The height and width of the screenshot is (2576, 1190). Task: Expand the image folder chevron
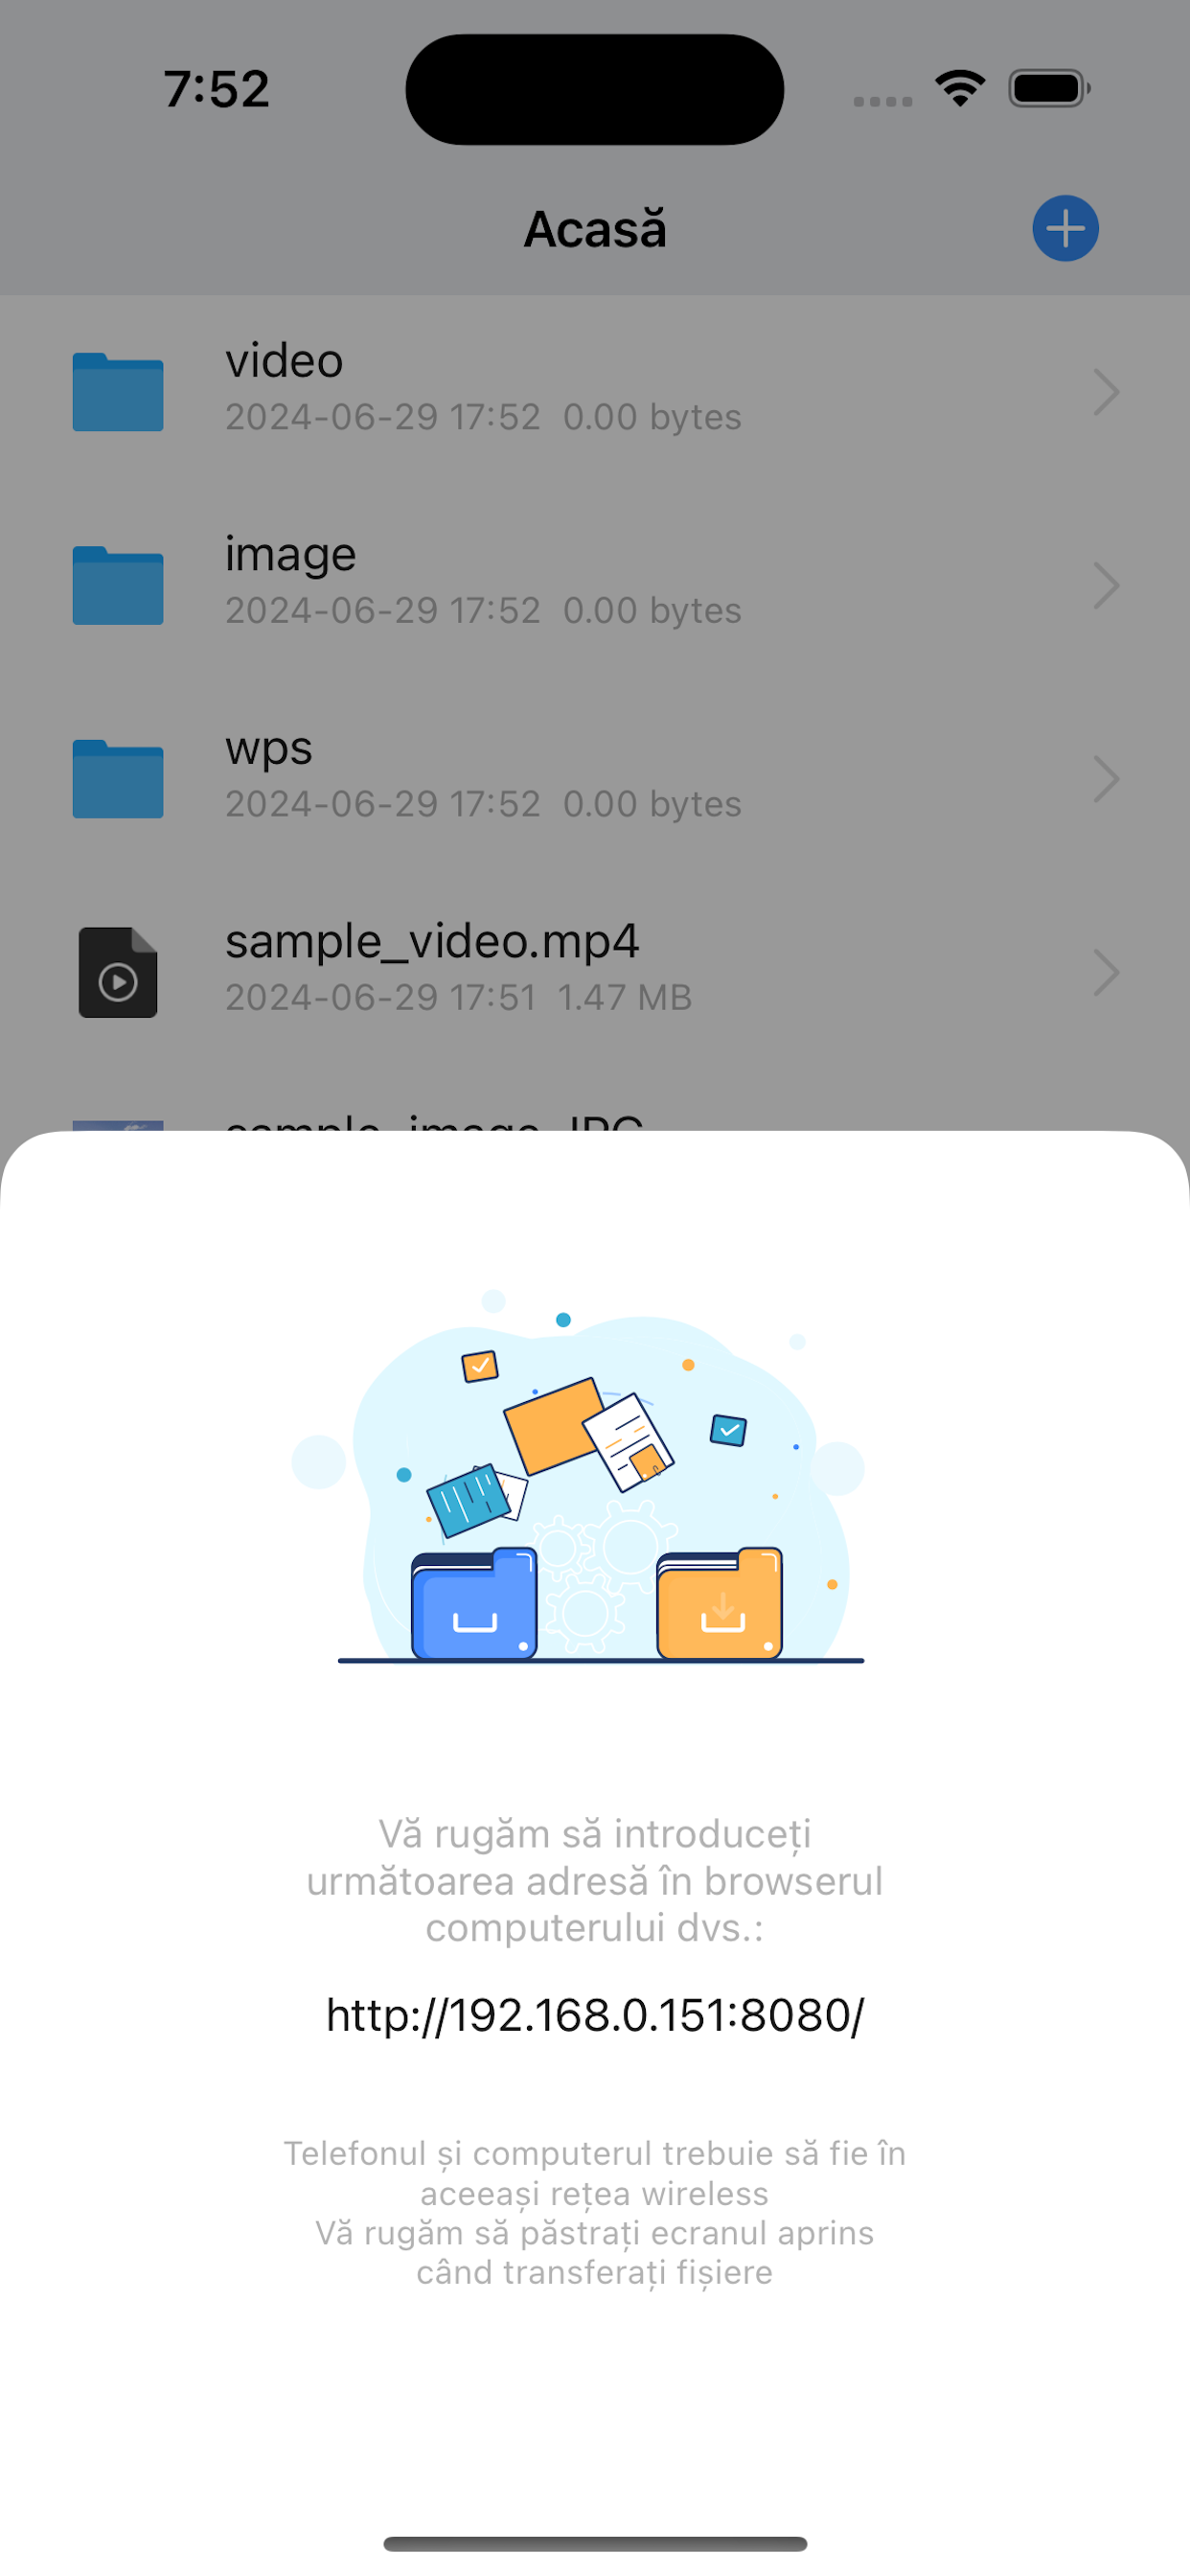1105,585
